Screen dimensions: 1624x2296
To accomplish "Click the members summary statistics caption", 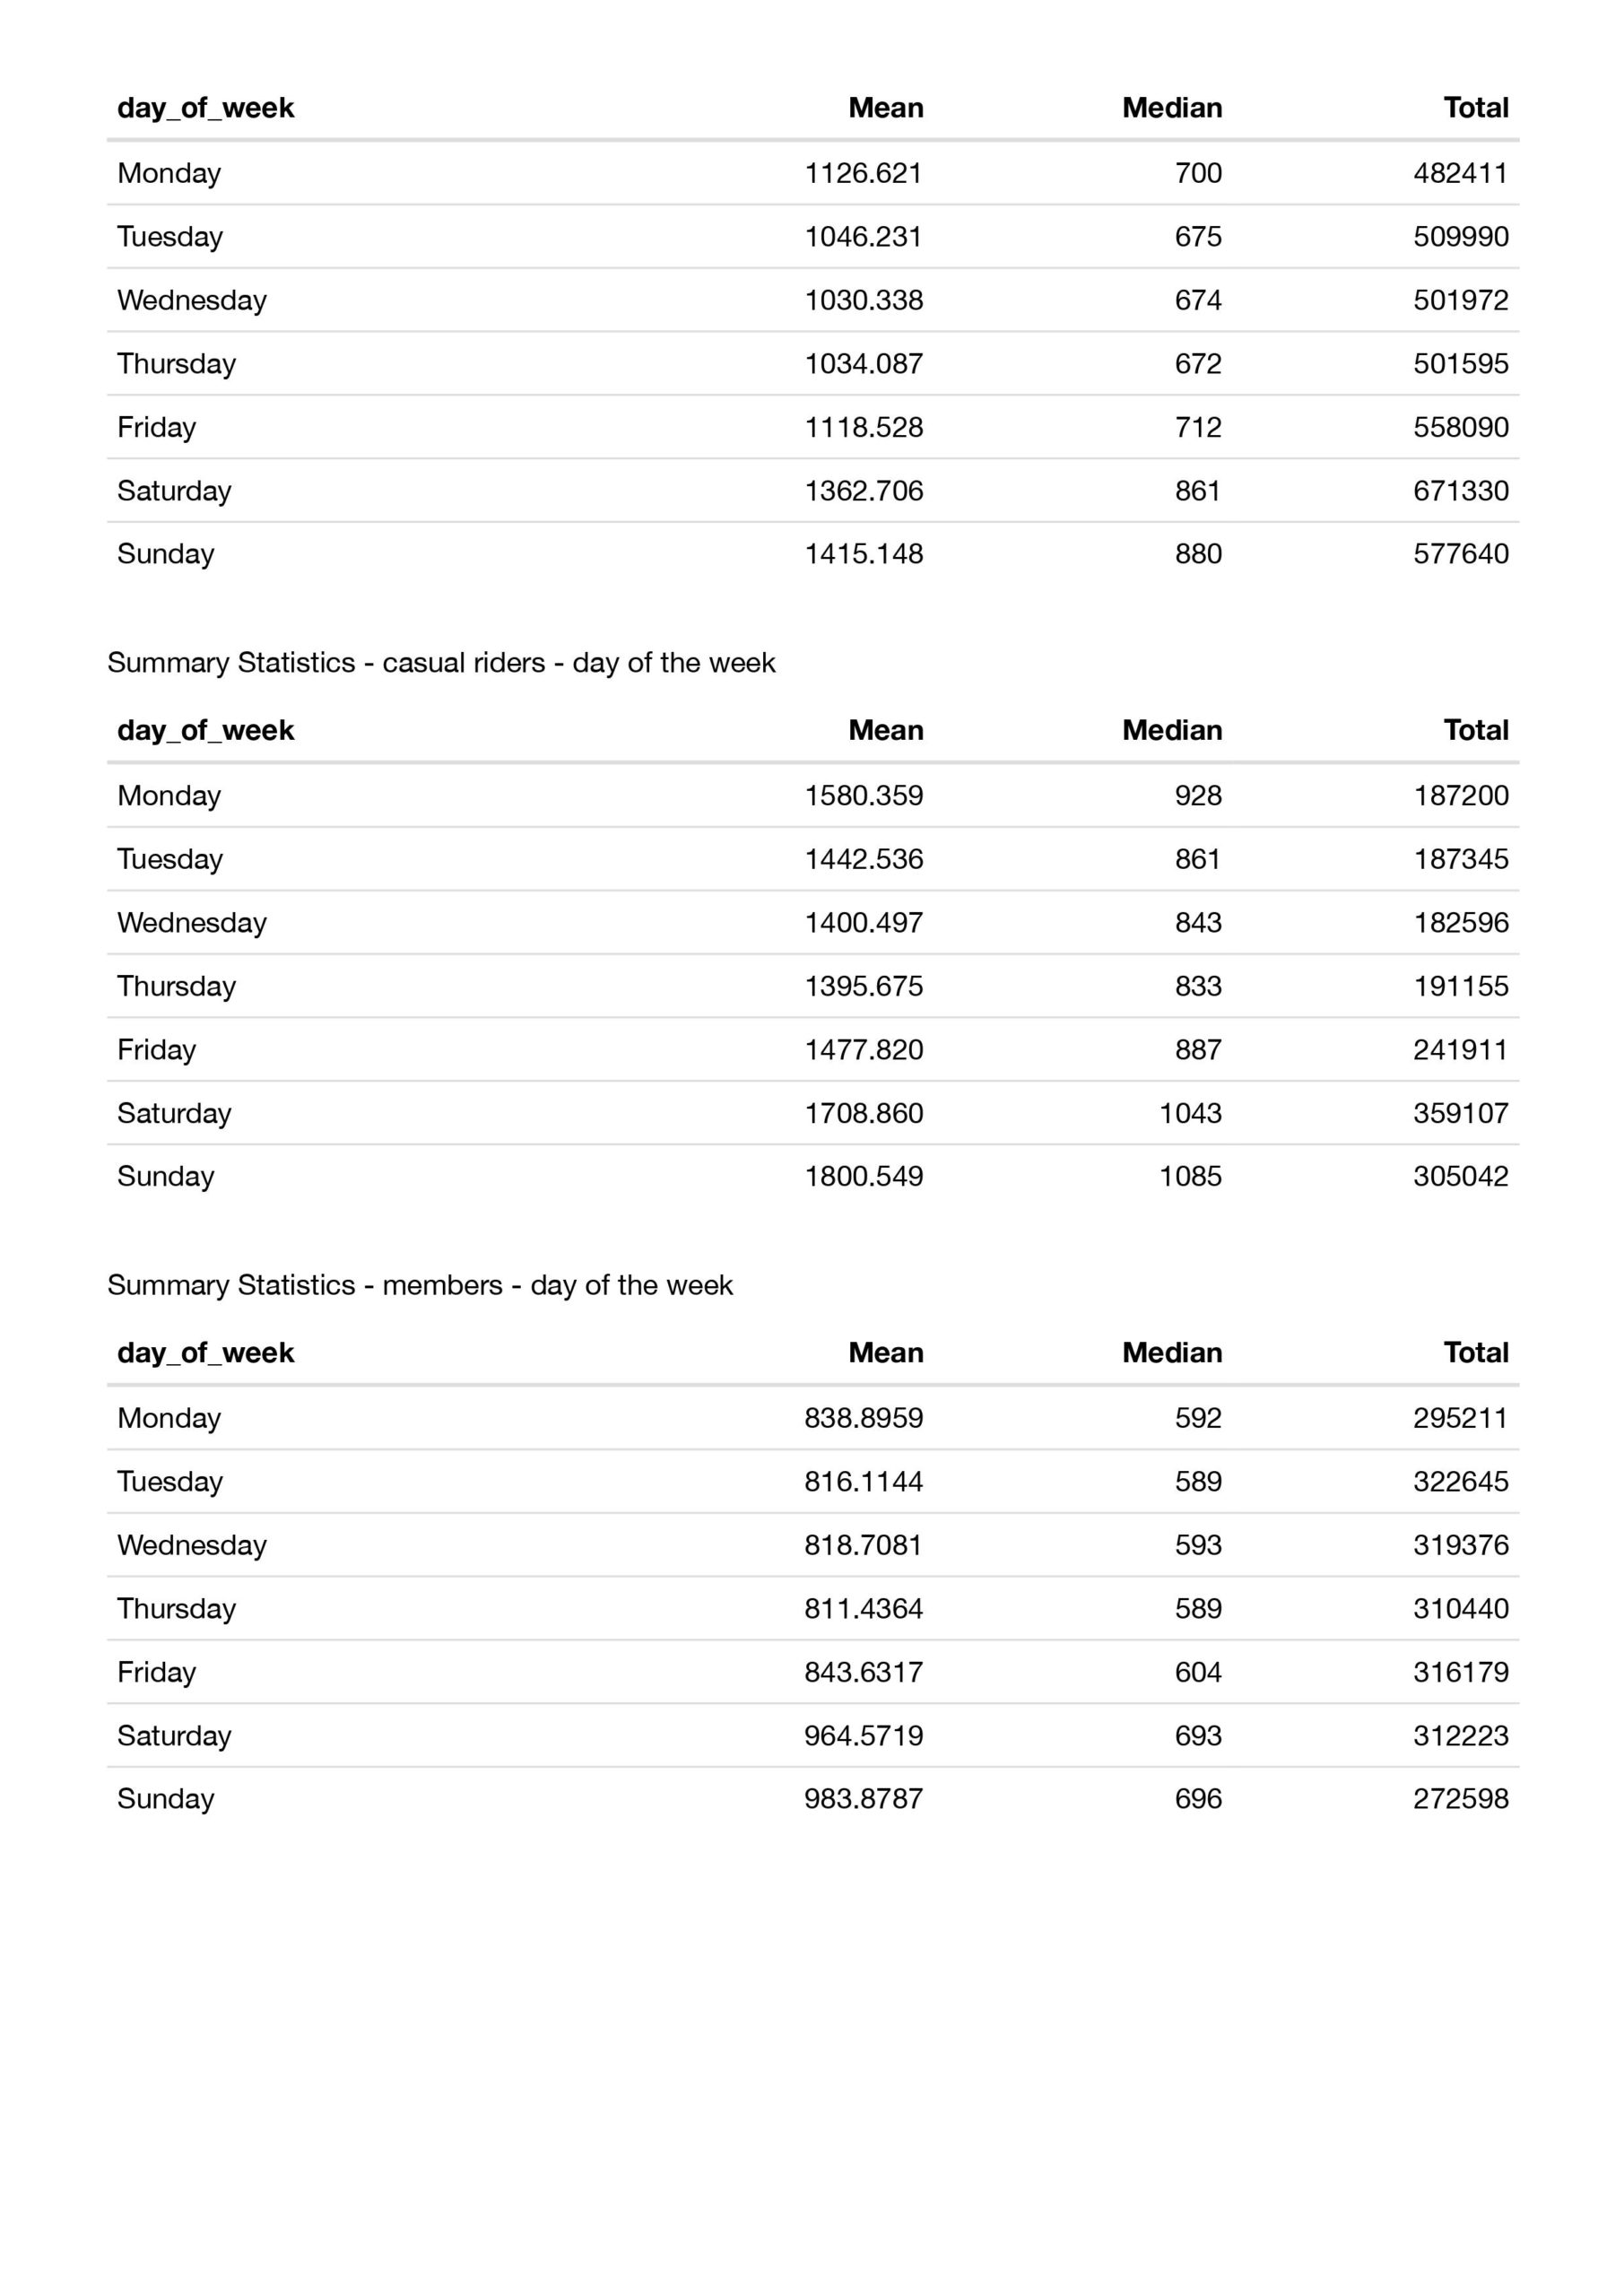I will pos(420,1285).
